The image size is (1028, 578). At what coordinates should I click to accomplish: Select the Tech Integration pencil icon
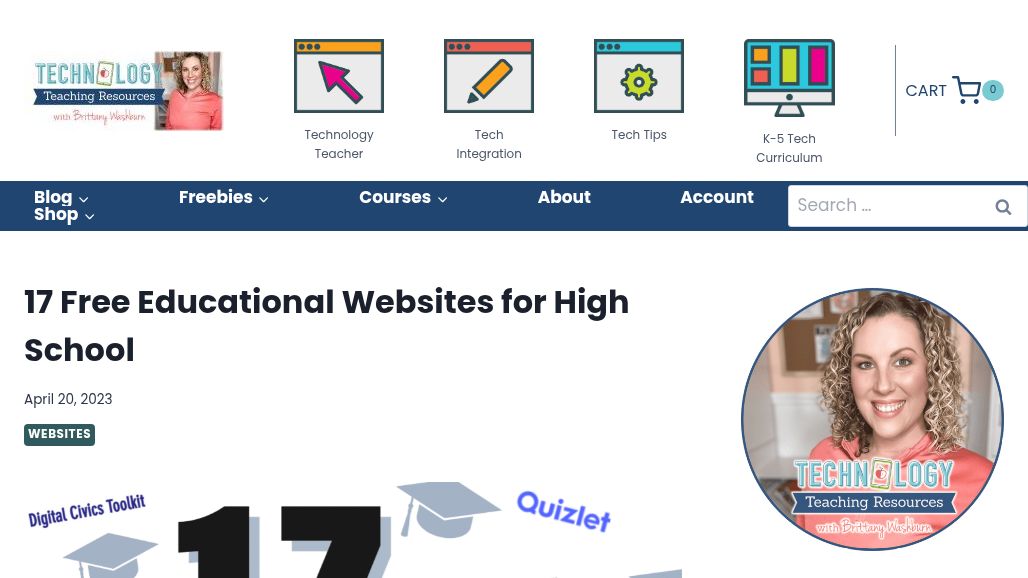click(x=489, y=76)
